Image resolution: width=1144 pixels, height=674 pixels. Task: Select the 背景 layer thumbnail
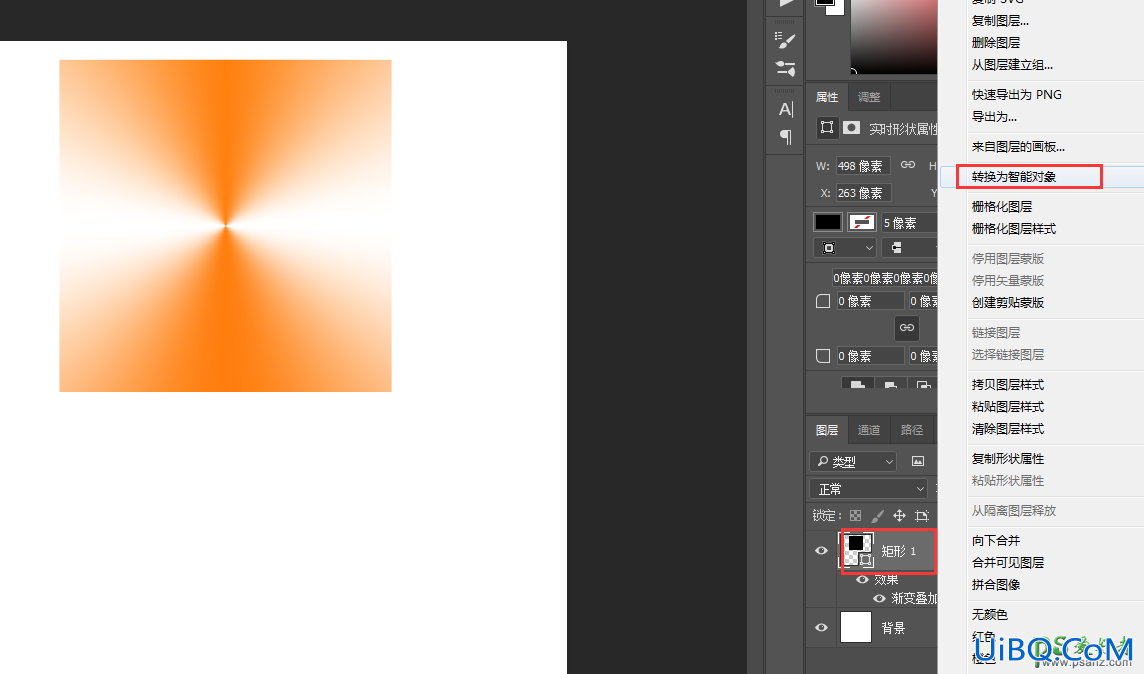coord(857,627)
